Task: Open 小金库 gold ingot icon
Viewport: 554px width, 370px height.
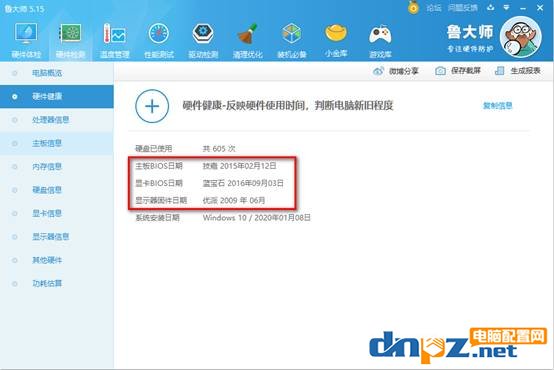Action: click(x=336, y=34)
